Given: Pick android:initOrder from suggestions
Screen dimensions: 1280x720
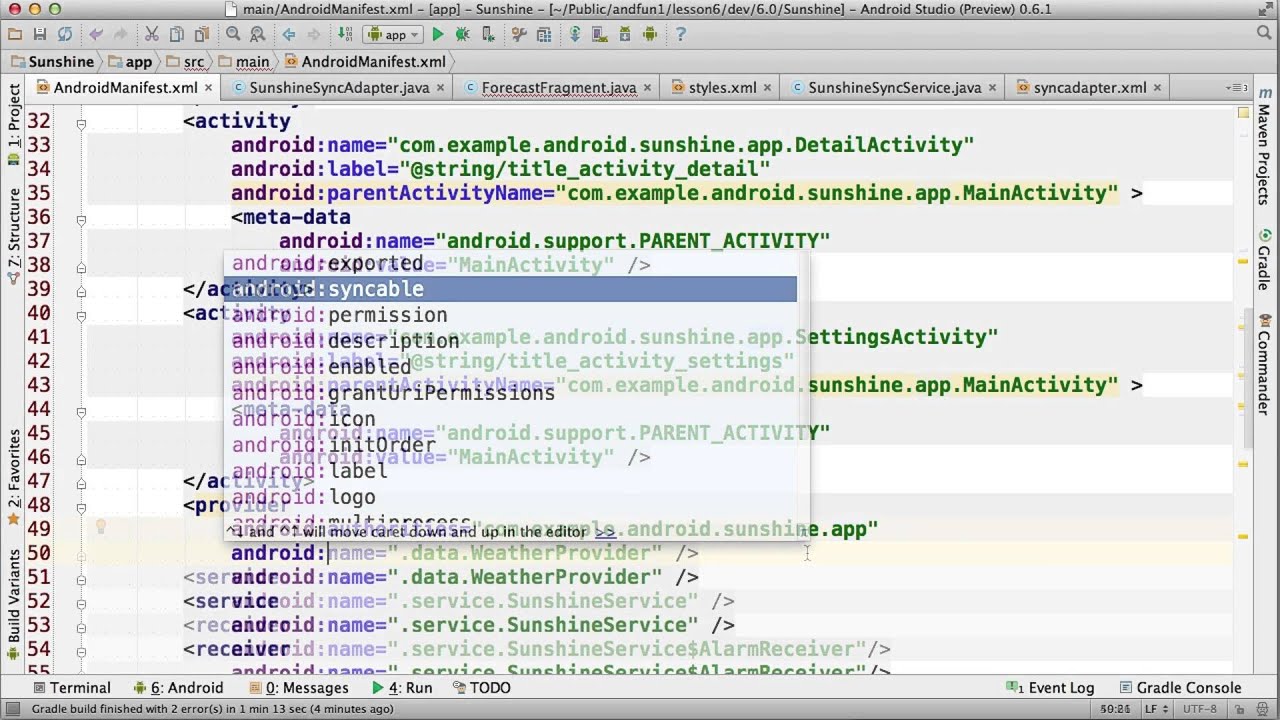Looking at the screenshot, I should point(510,445).
